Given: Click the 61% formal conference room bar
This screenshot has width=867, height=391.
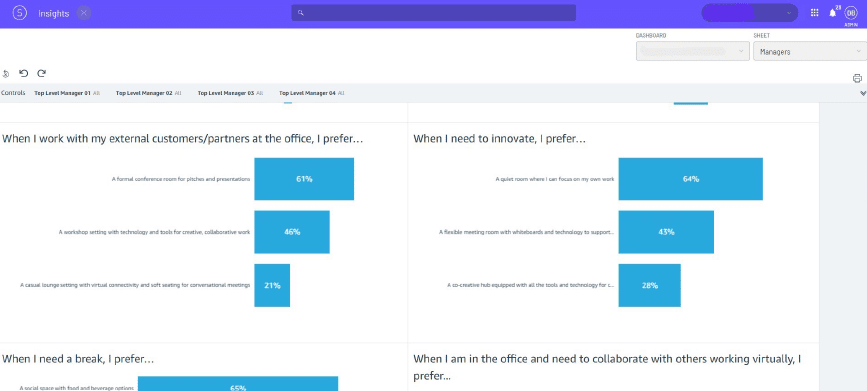Looking at the screenshot, I should 304,179.
